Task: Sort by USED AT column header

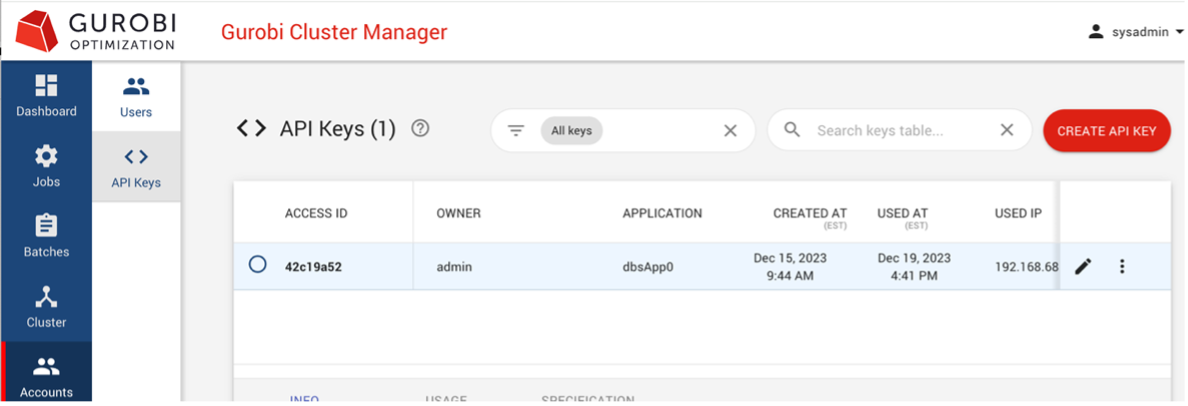Action: click(902, 214)
